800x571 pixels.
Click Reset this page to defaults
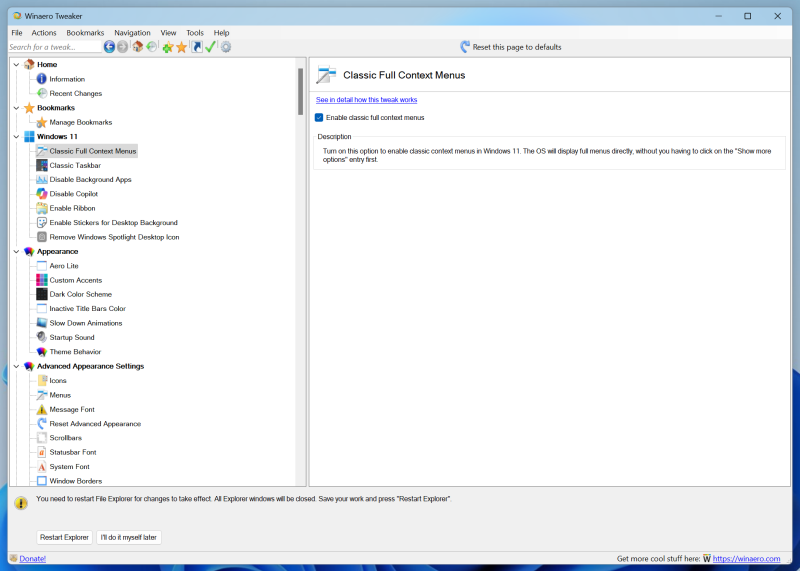511,47
